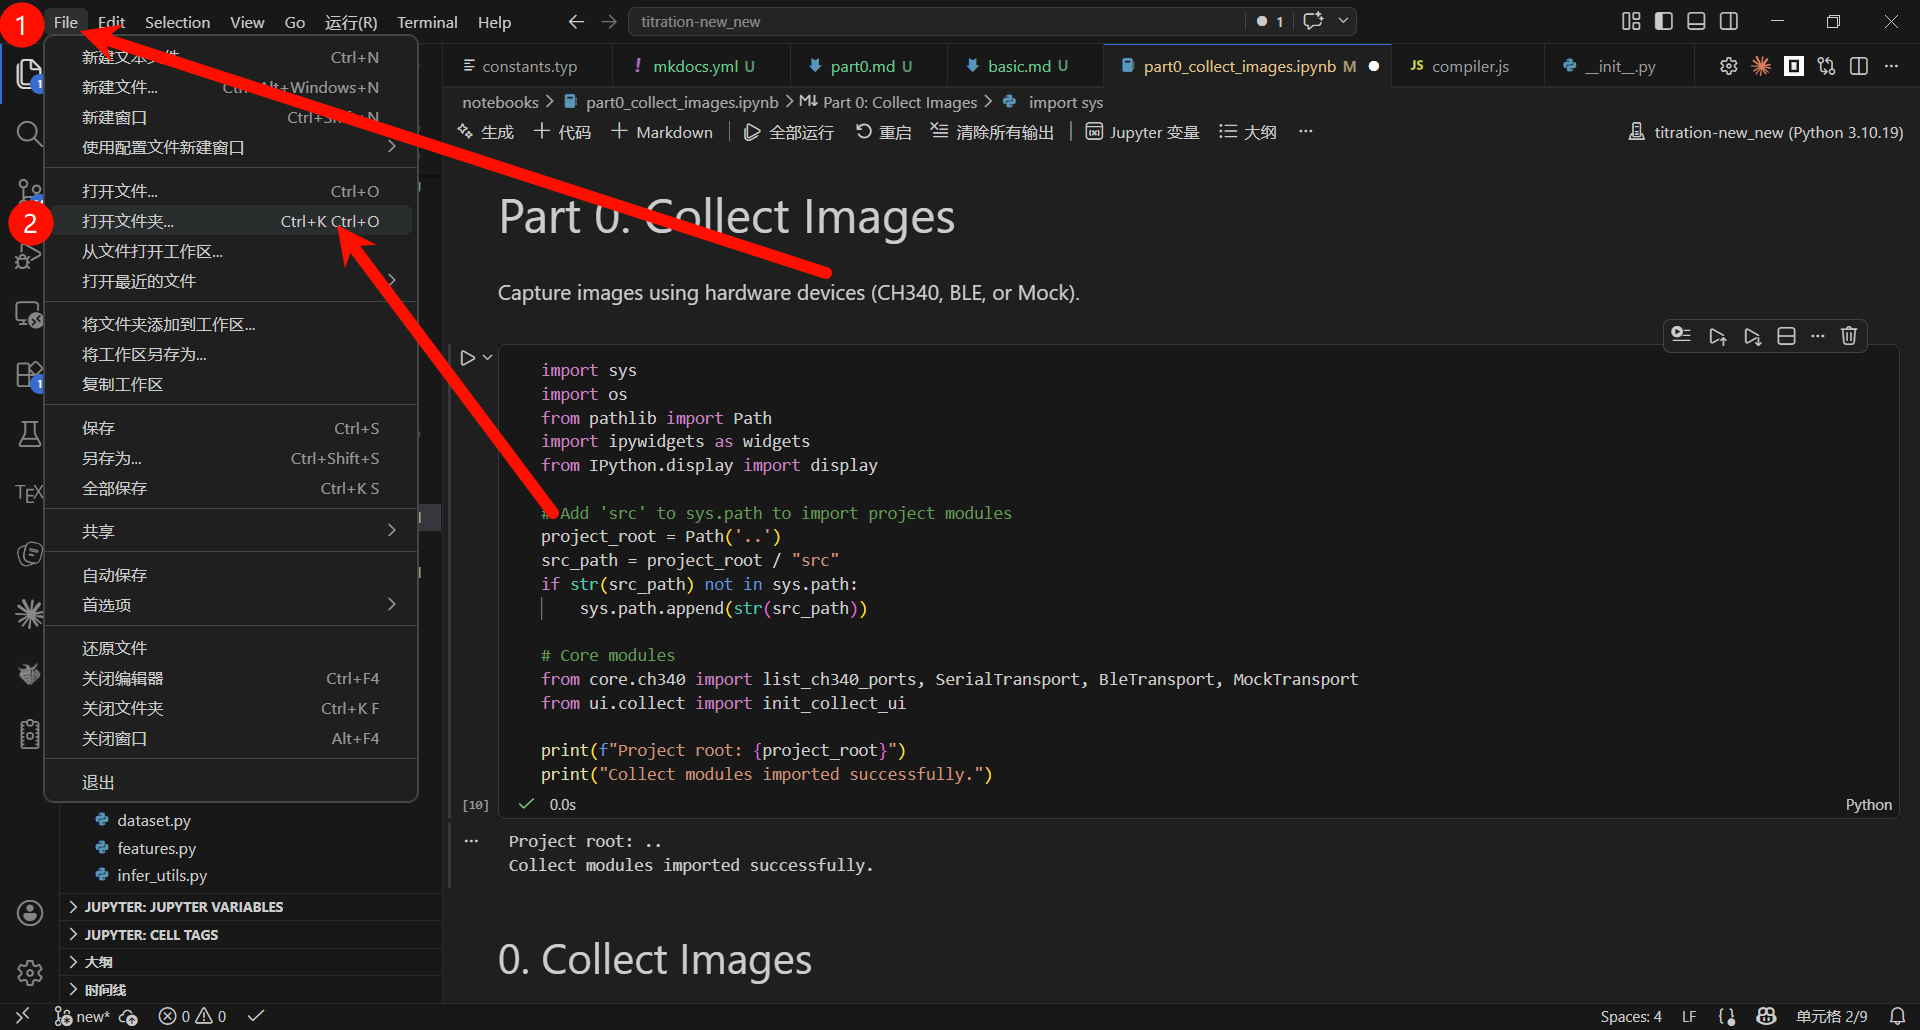Viewport: 1920px width, 1030px height.
Task: Execute cell and below from cell toolbar
Action: click(x=1752, y=336)
